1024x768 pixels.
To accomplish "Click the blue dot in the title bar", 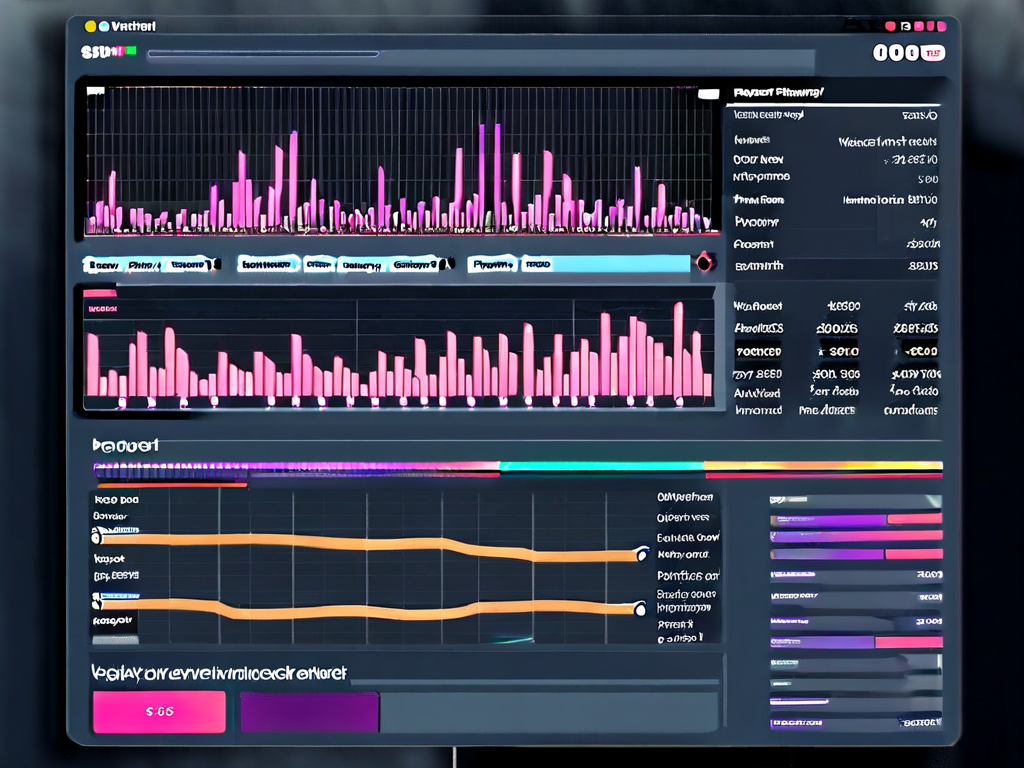I will 105,26.
